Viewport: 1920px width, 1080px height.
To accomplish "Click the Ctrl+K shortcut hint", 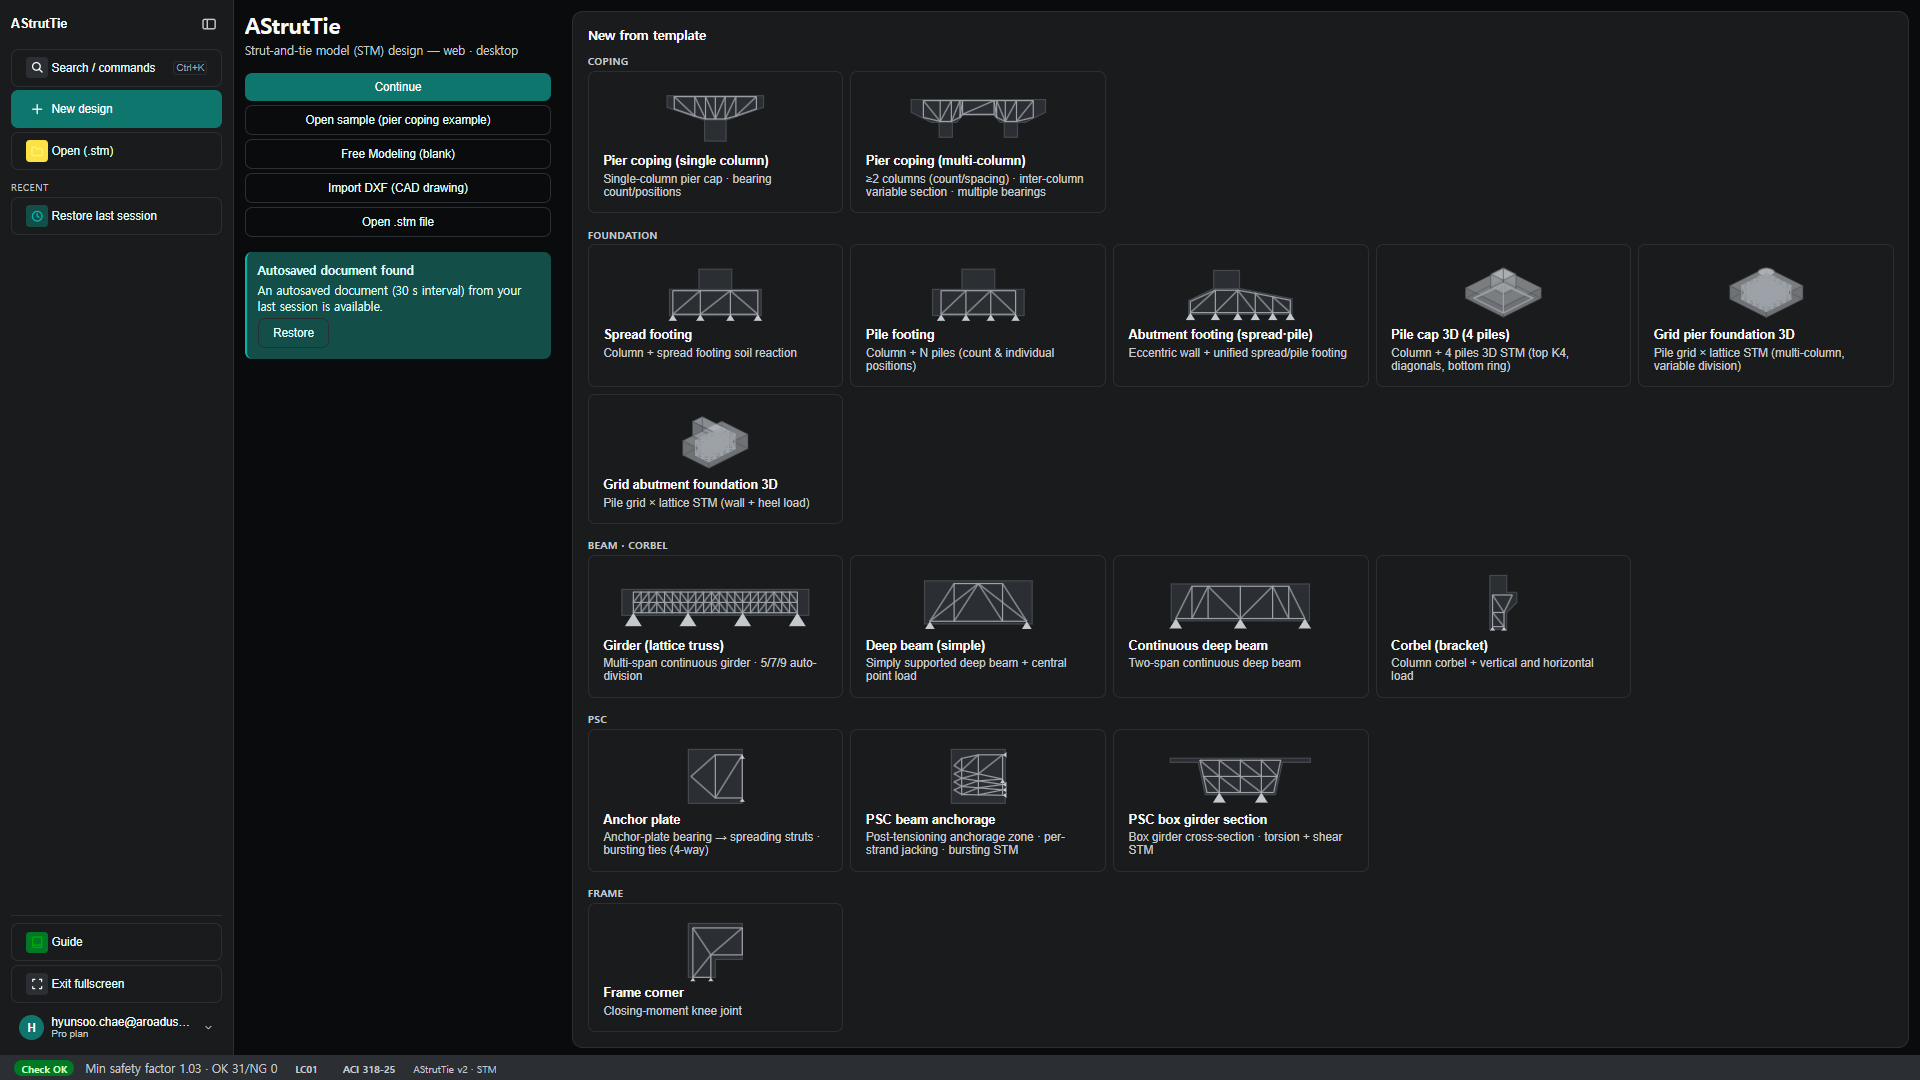I will tap(190, 68).
